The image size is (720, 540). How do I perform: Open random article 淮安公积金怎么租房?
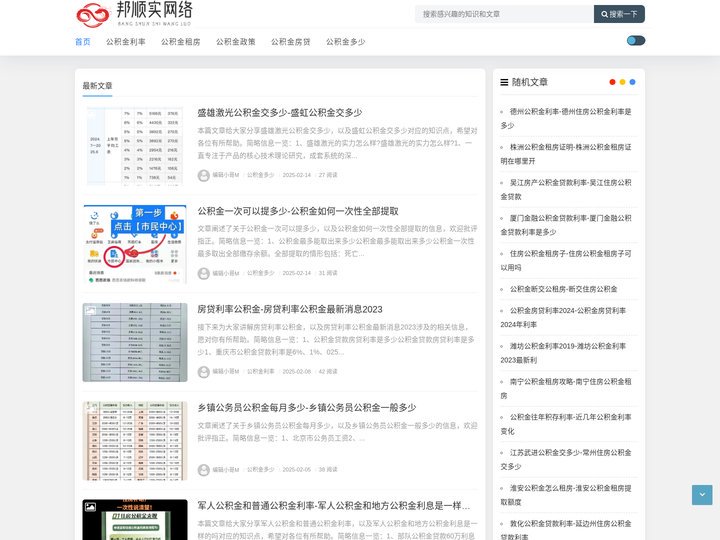[x=566, y=495]
